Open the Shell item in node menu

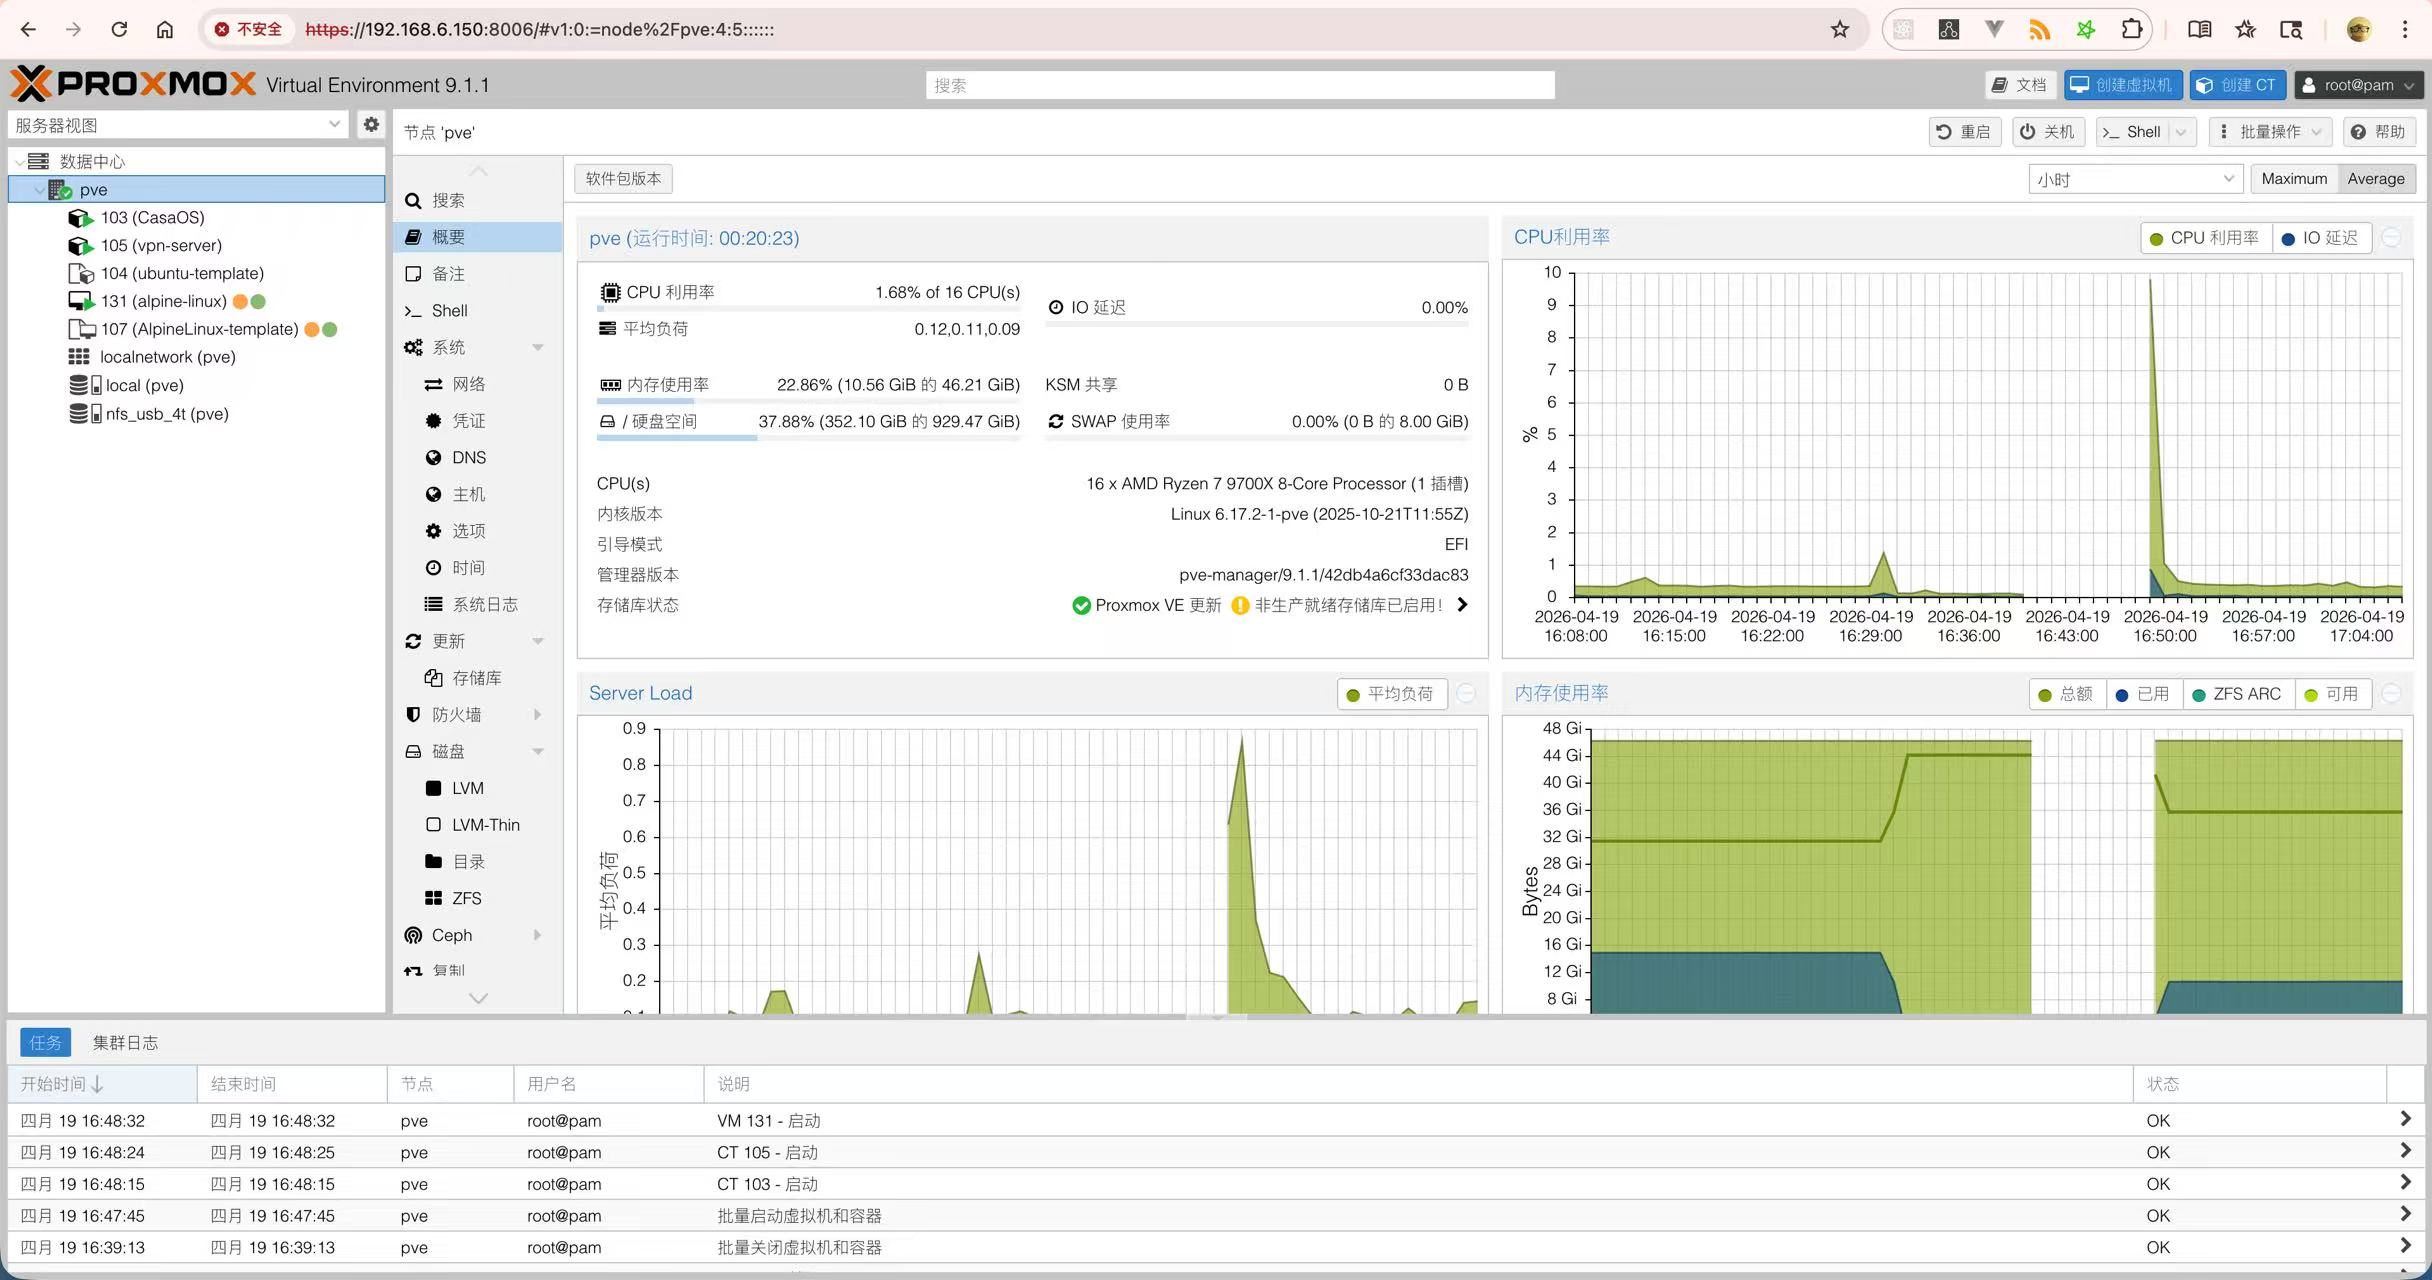click(x=449, y=311)
